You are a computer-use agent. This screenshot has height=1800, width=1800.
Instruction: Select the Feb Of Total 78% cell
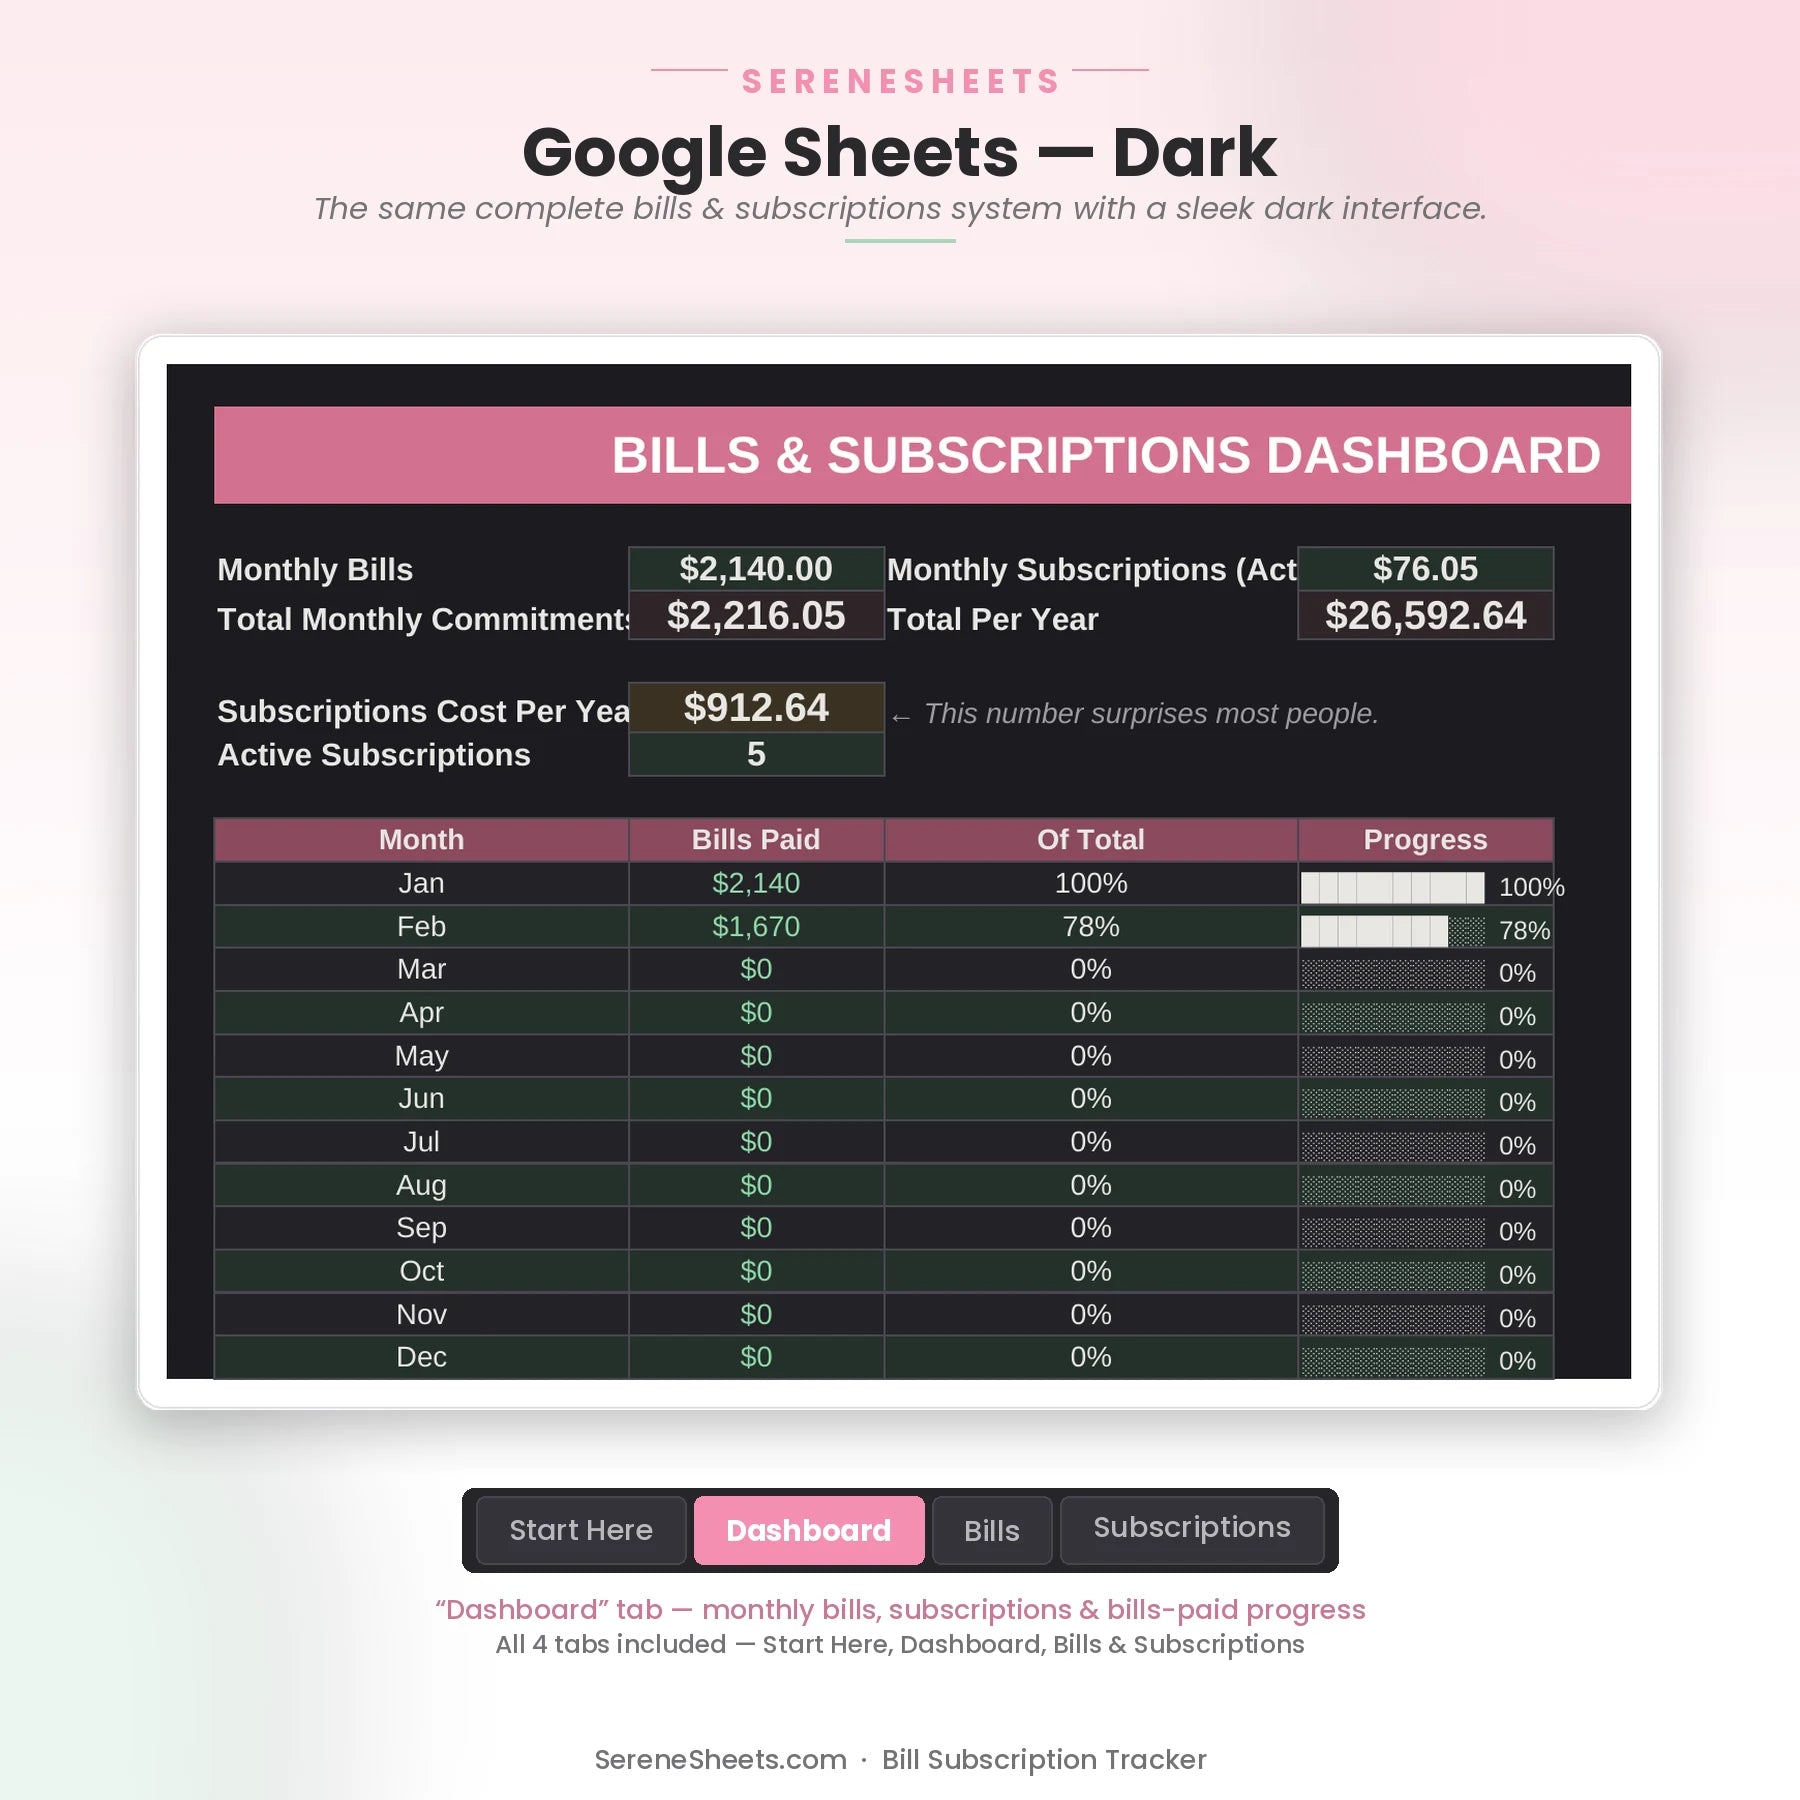coord(1091,926)
